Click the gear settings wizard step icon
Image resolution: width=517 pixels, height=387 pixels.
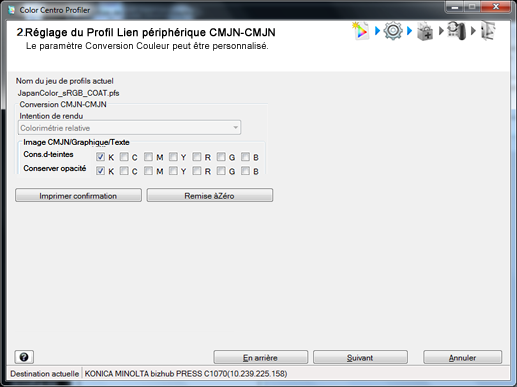(x=393, y=31)
